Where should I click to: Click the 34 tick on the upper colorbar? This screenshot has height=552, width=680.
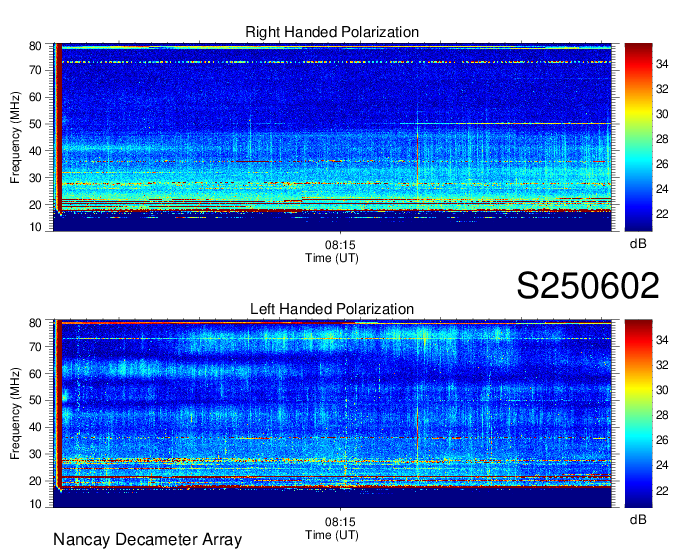click(x=662, y=64)
